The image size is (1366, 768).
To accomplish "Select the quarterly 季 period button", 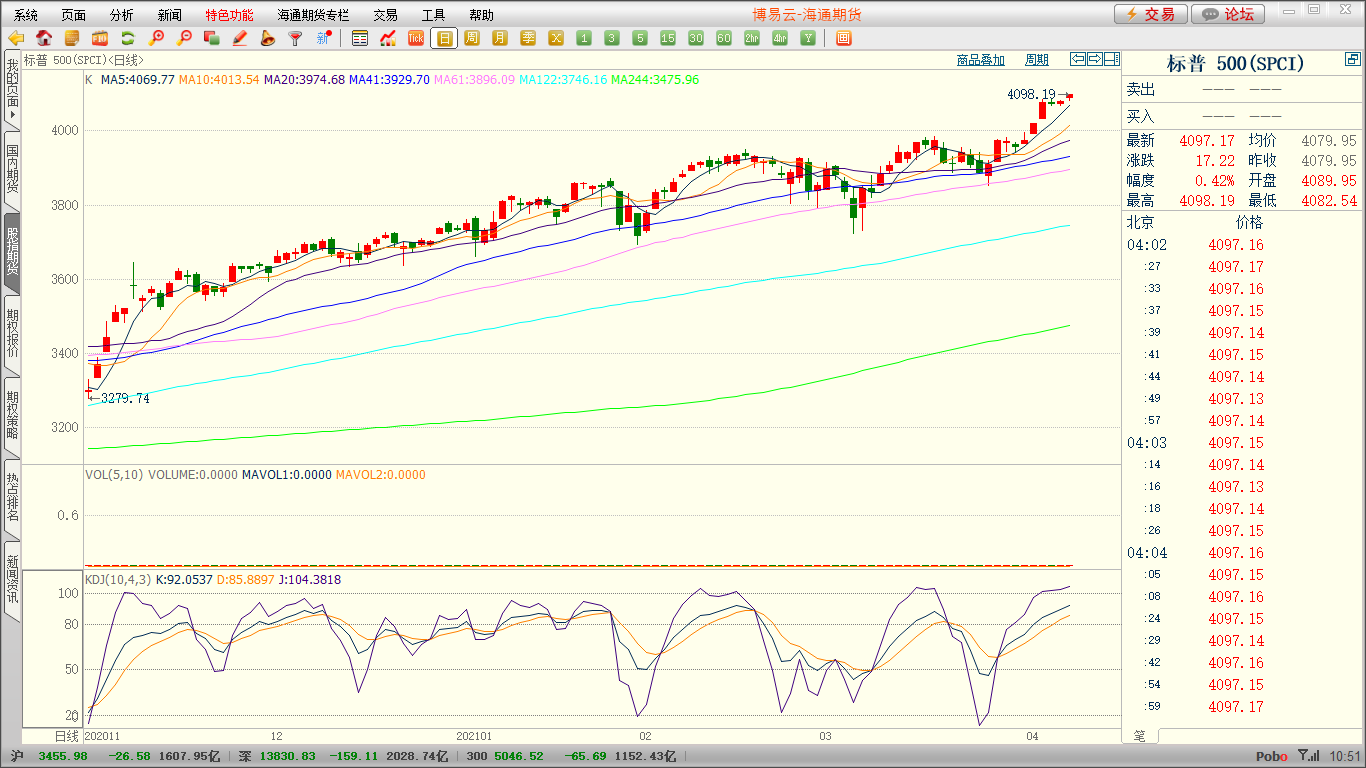I will 528,38.
